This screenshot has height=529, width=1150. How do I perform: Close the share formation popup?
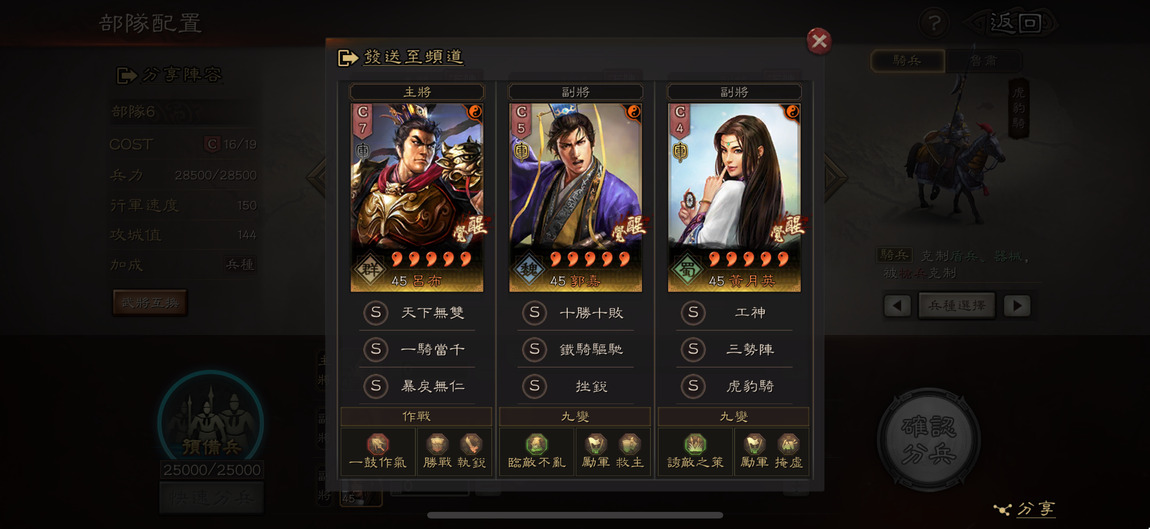[818, 42]
